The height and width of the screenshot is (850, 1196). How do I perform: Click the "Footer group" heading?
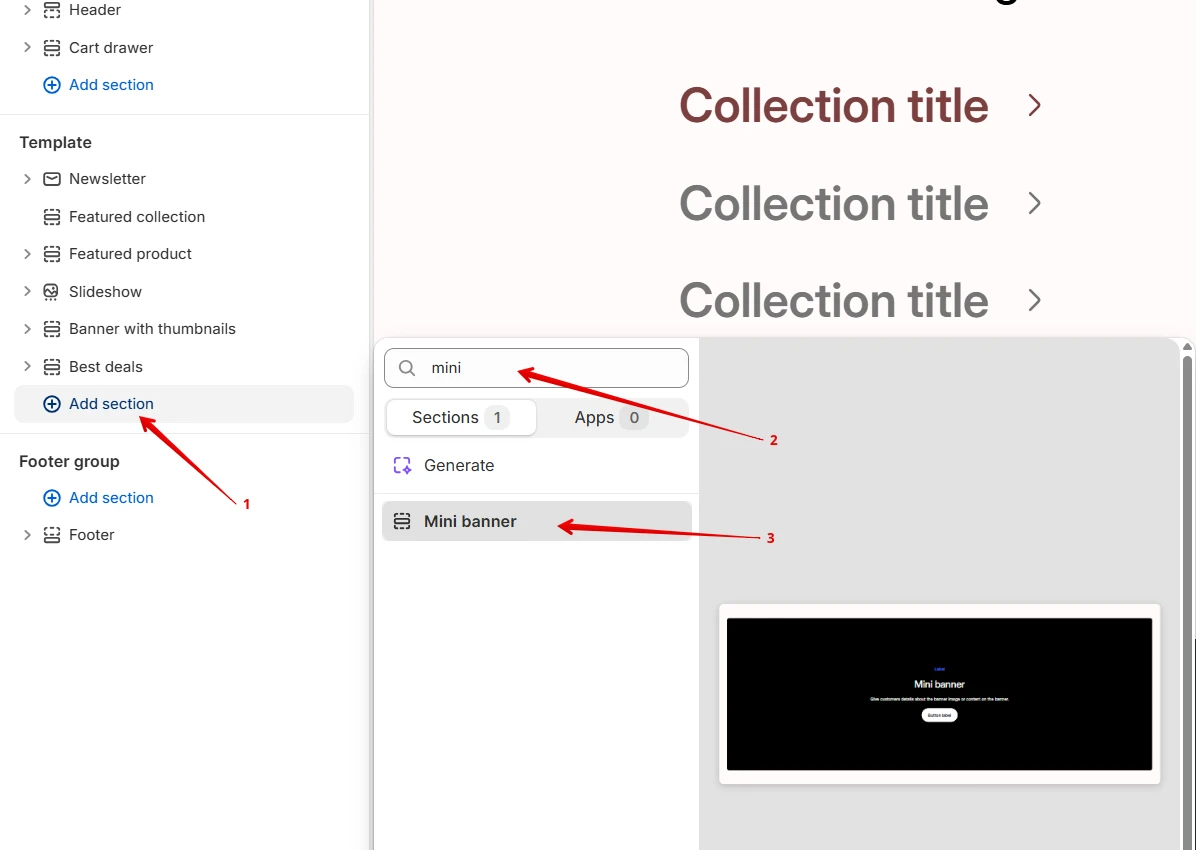click(69, 462)
